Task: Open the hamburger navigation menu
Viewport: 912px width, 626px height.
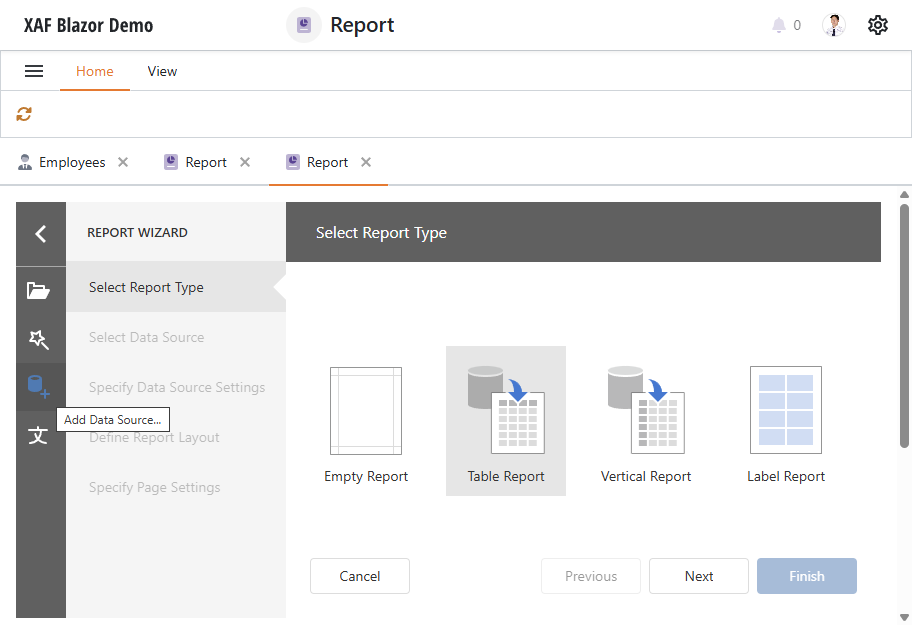Action: pos(34,71)
